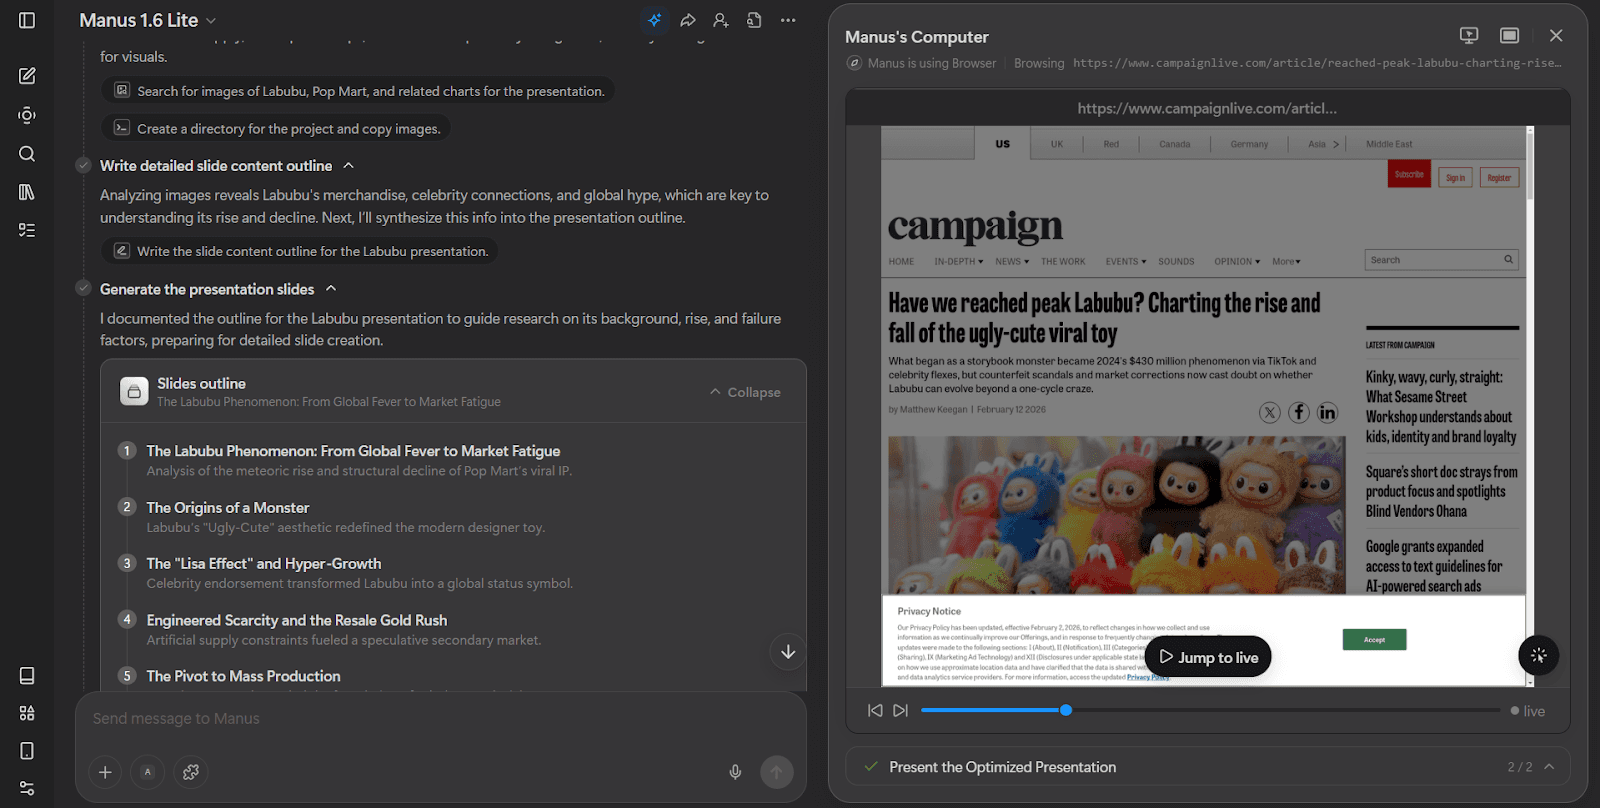Open search from the left sidebar
The height and width of the screenshot is (808, 1600).
pyautogui.click(x=27, y=154)
